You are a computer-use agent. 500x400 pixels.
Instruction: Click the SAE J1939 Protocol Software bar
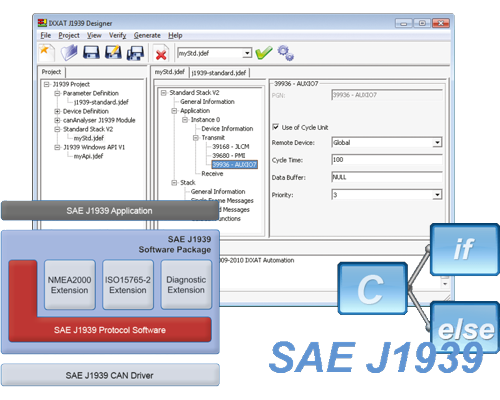(x=110, y=330)
